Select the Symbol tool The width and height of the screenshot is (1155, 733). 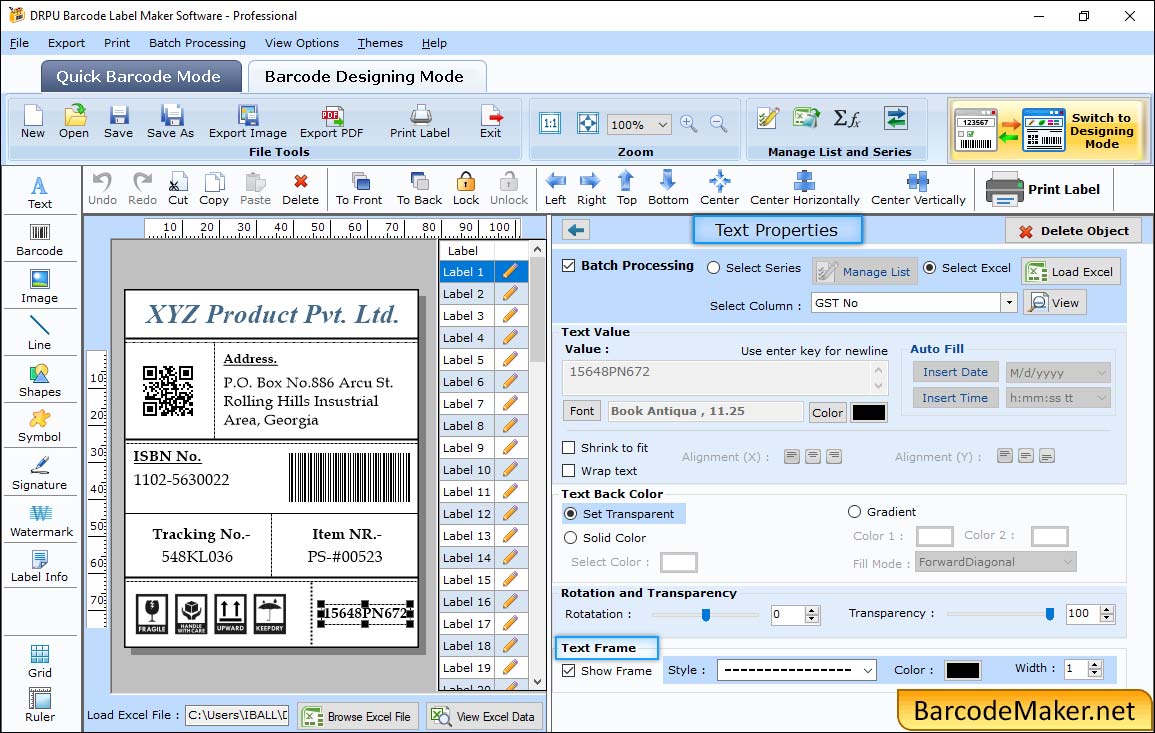click(40, 426)
